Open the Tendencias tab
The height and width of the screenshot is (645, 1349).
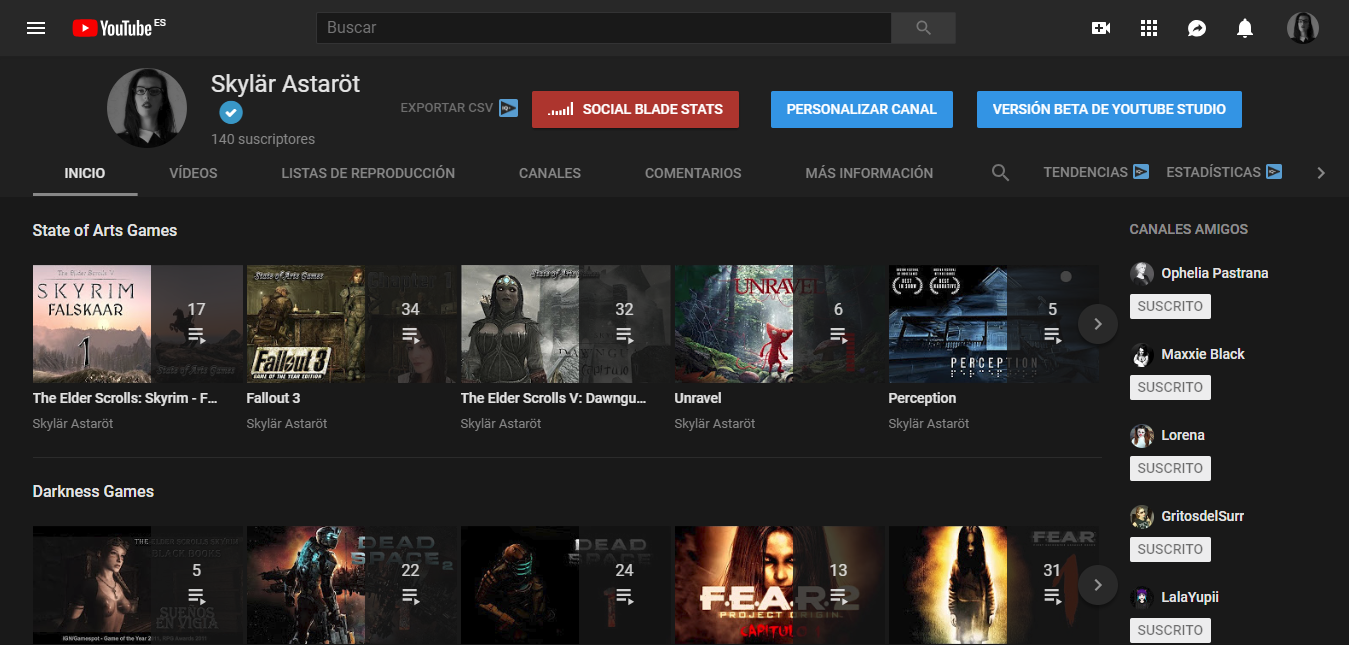1085,172
